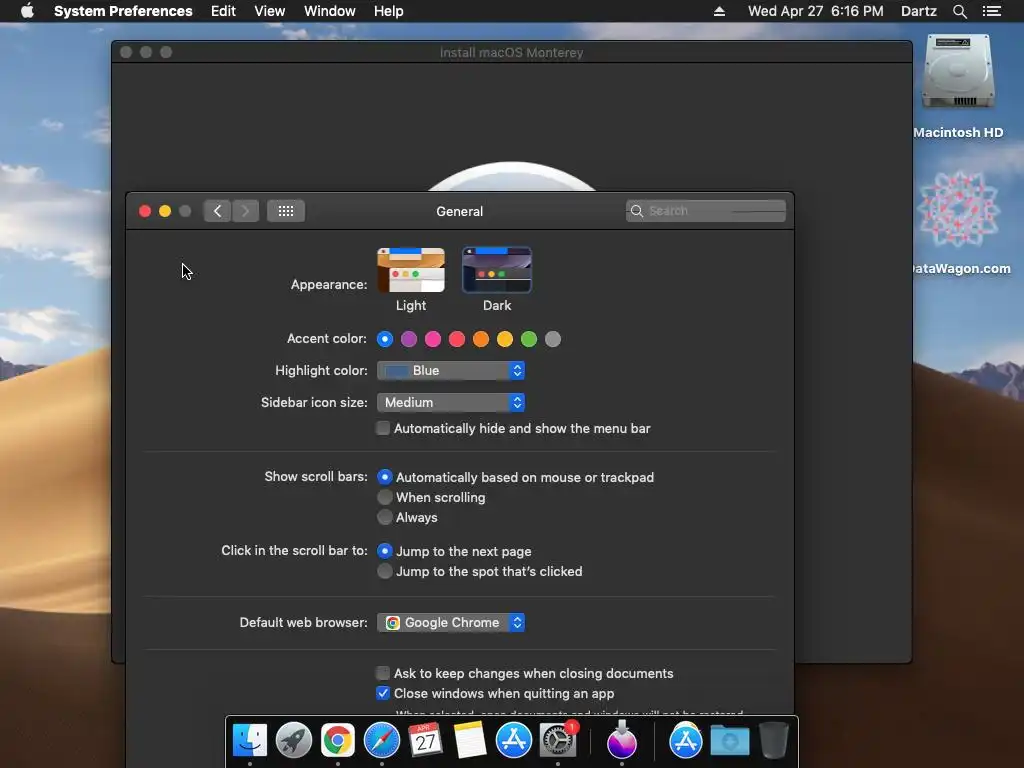Select Jump to the spot that's clicked
1024x768 pixels.
point(385,571)
